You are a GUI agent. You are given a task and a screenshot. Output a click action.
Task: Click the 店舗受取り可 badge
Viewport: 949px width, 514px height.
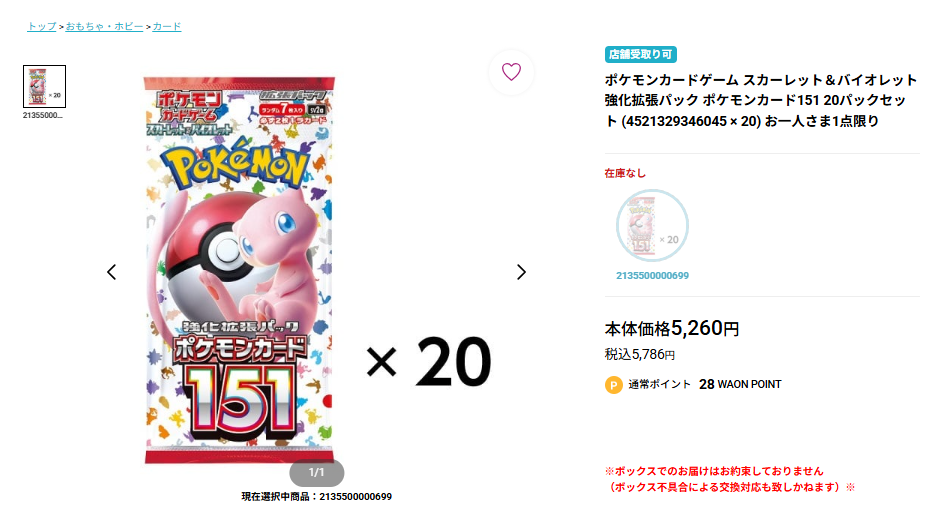[x=640, y=54]
